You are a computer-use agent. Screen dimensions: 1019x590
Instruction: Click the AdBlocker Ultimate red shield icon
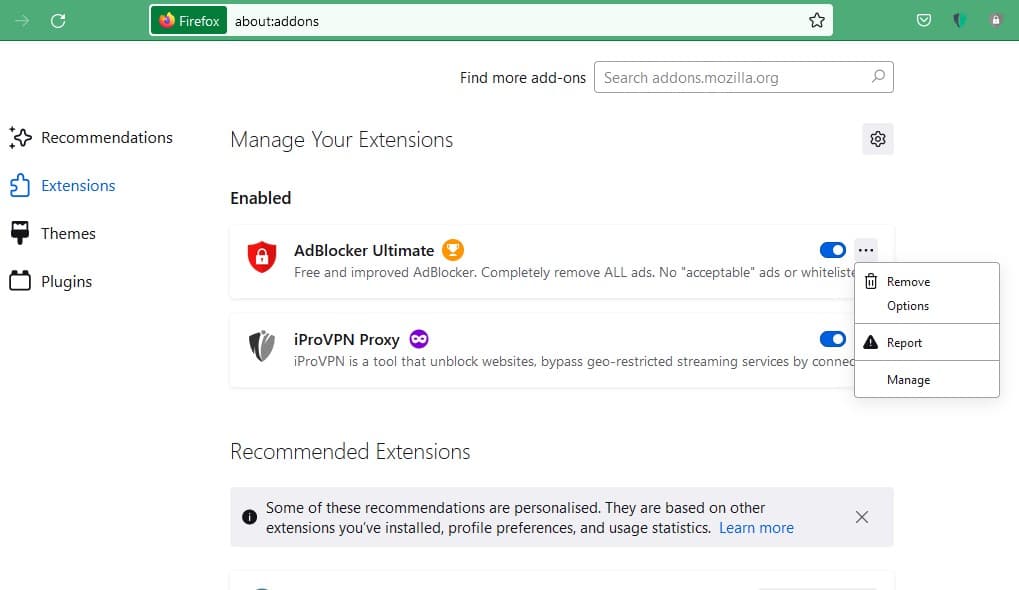[x=262, y=257]
